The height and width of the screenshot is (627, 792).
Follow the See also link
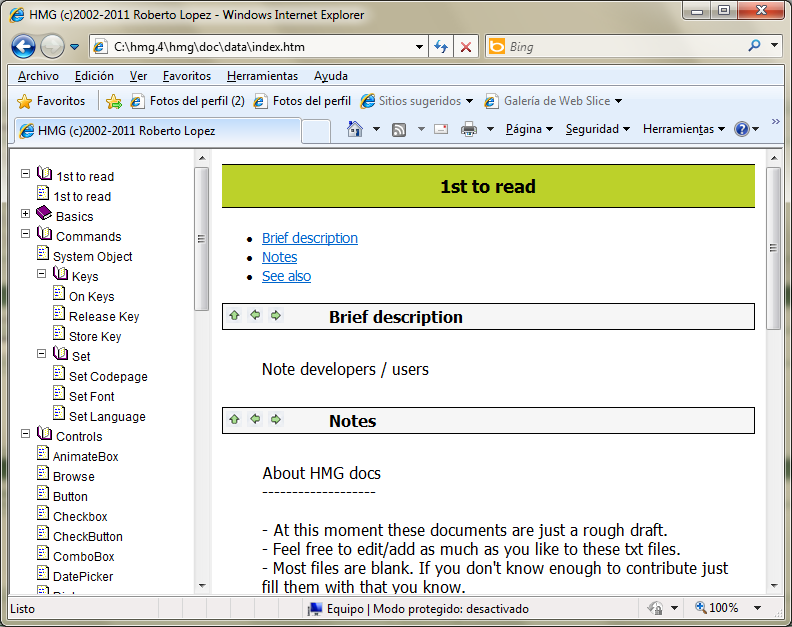pyautogui.click(x=286, y=276)
